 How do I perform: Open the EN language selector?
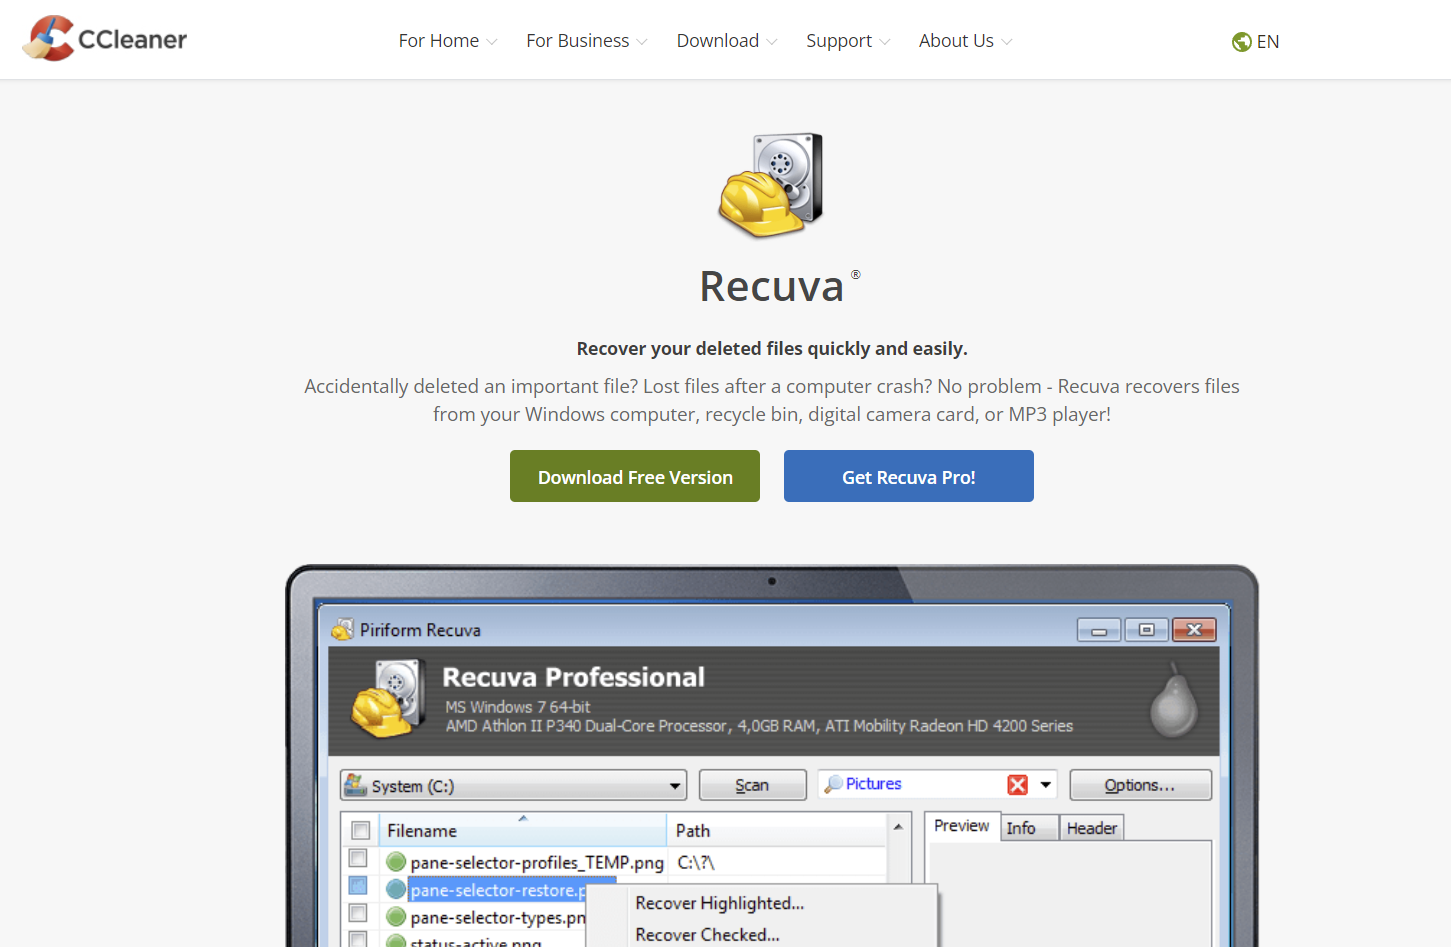[x=1256, y=42]
